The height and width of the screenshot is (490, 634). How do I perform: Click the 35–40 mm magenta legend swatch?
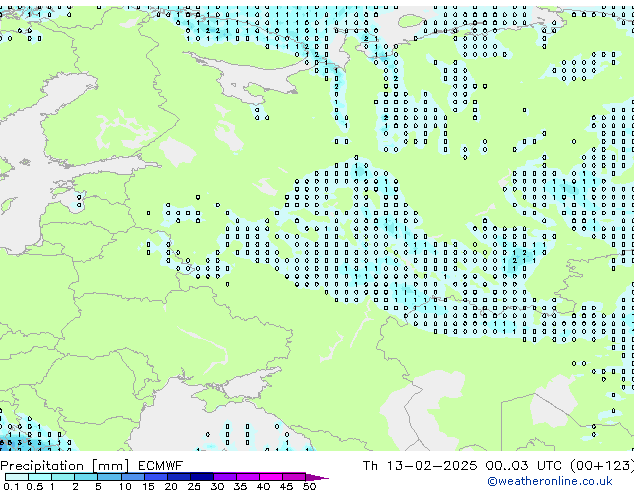pos(248,477)
